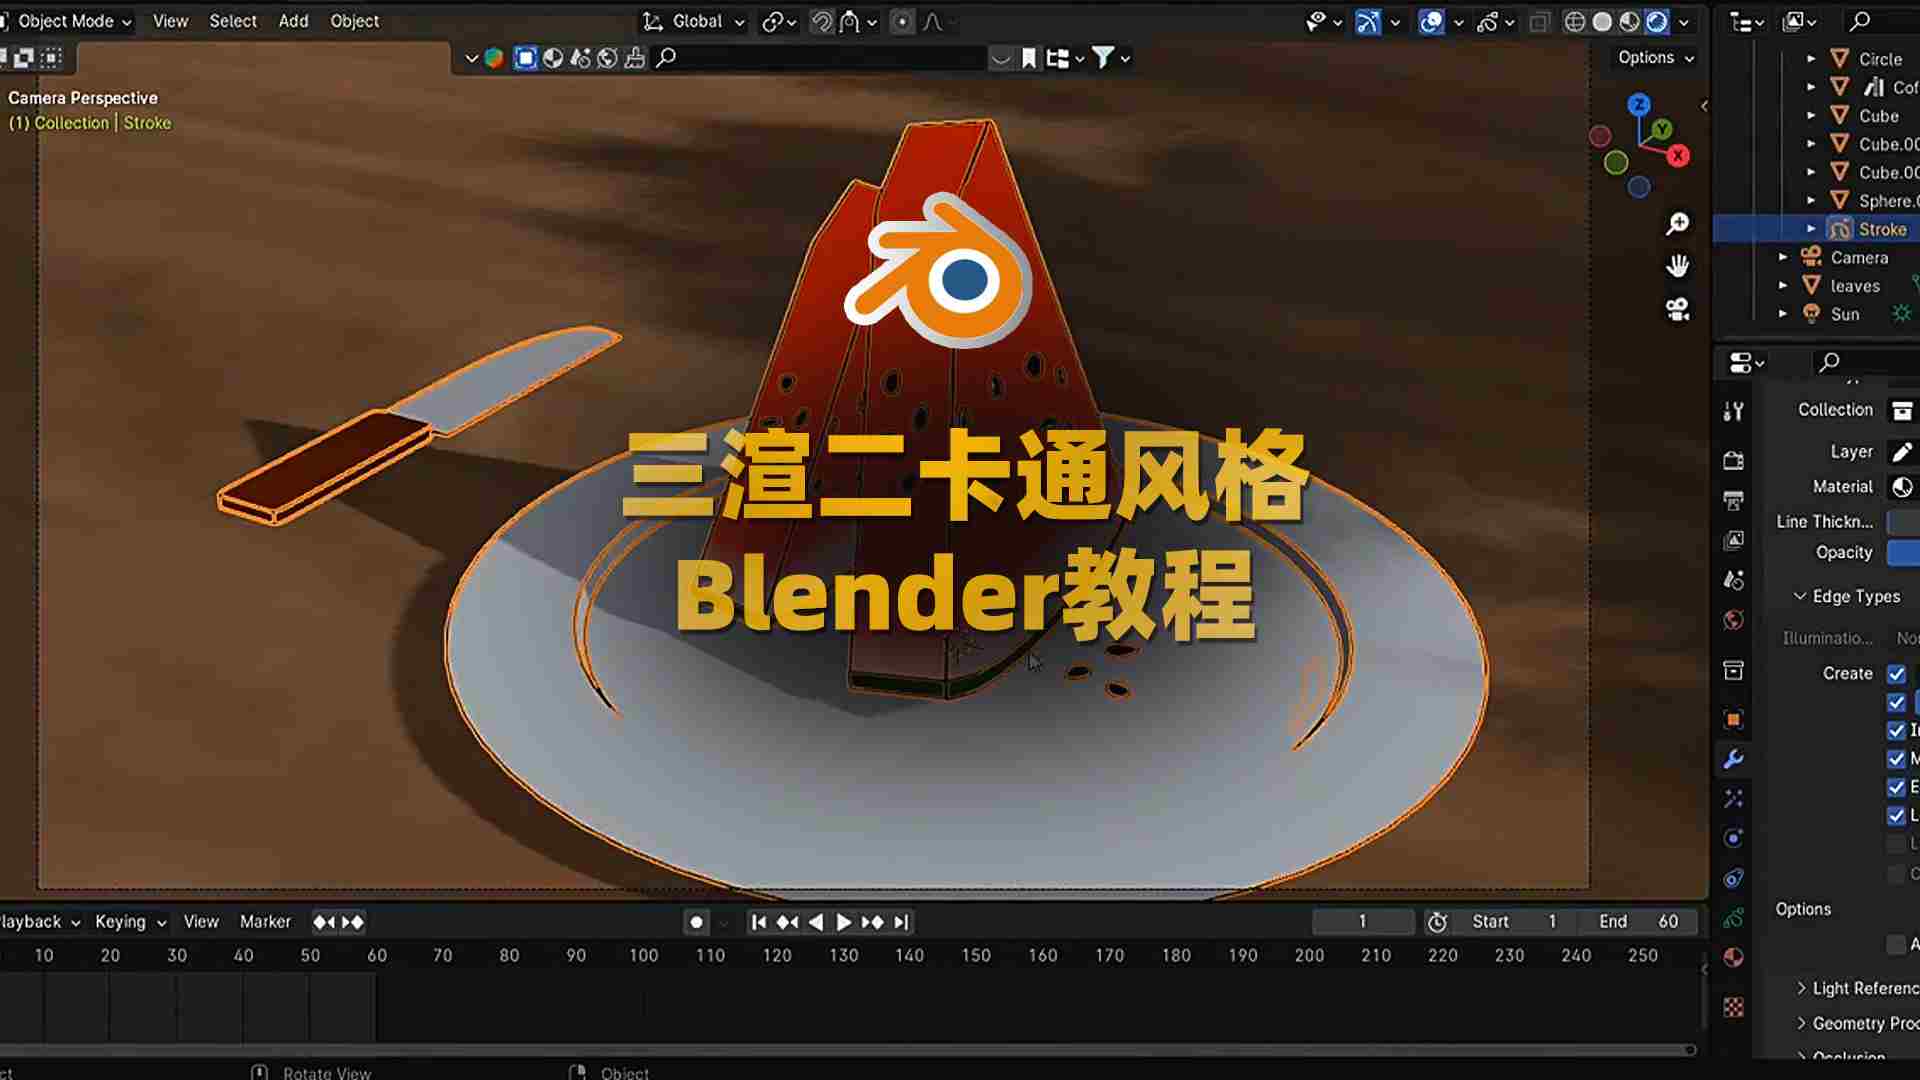1920x1080 pixels.
Task: Click the play button in timeline
Action: [x=843, y=922]
